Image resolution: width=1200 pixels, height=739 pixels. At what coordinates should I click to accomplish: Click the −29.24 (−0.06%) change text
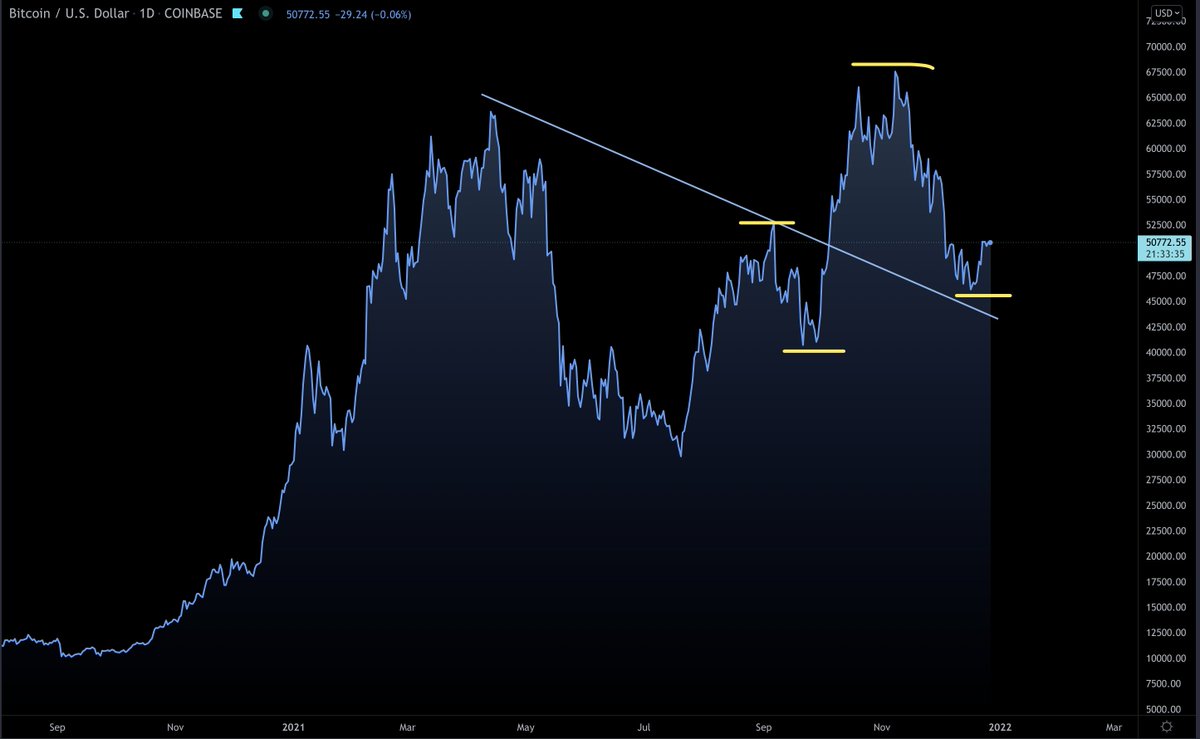tap(373, 15)
